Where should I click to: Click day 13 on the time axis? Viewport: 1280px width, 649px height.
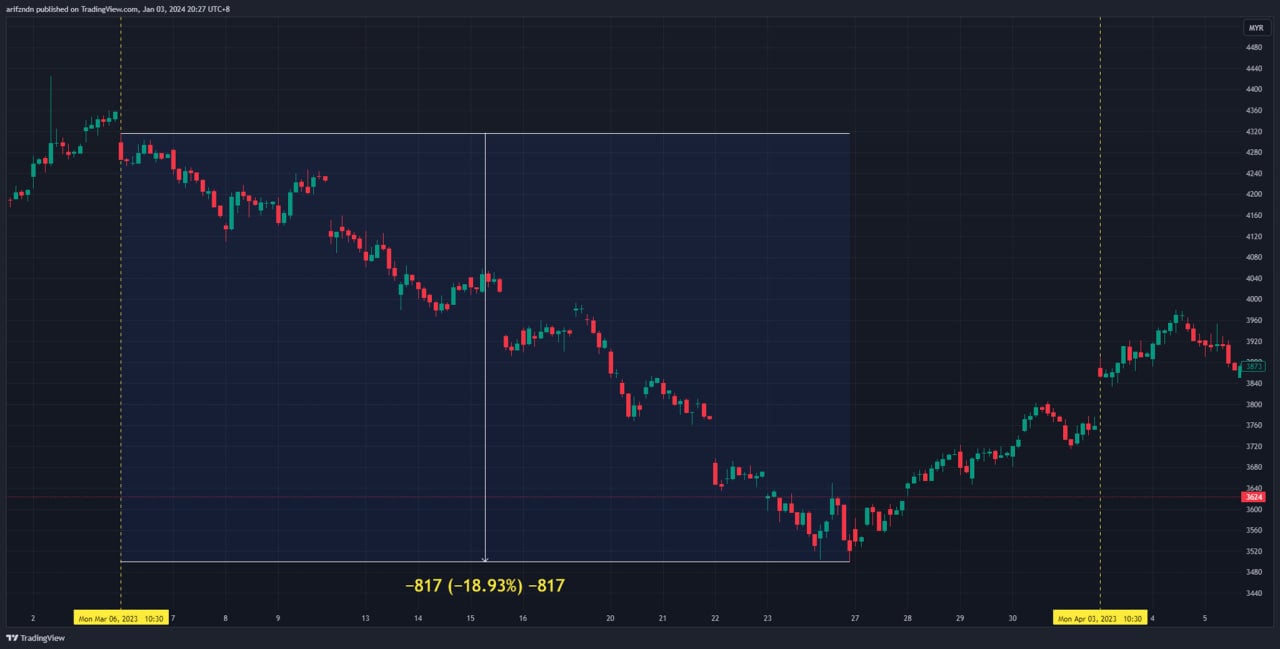[x=366, y=618]
